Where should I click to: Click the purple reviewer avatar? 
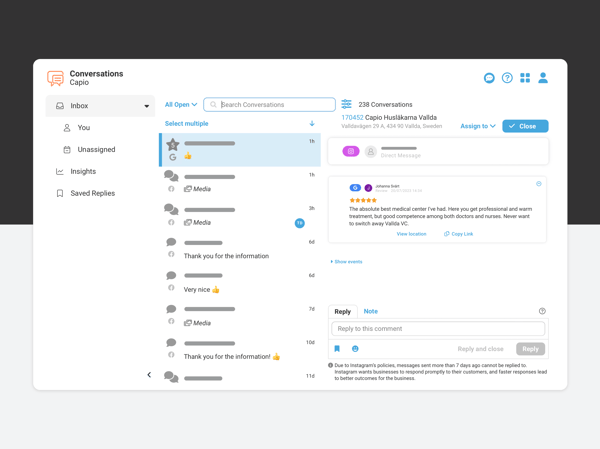tap(368, 188)
